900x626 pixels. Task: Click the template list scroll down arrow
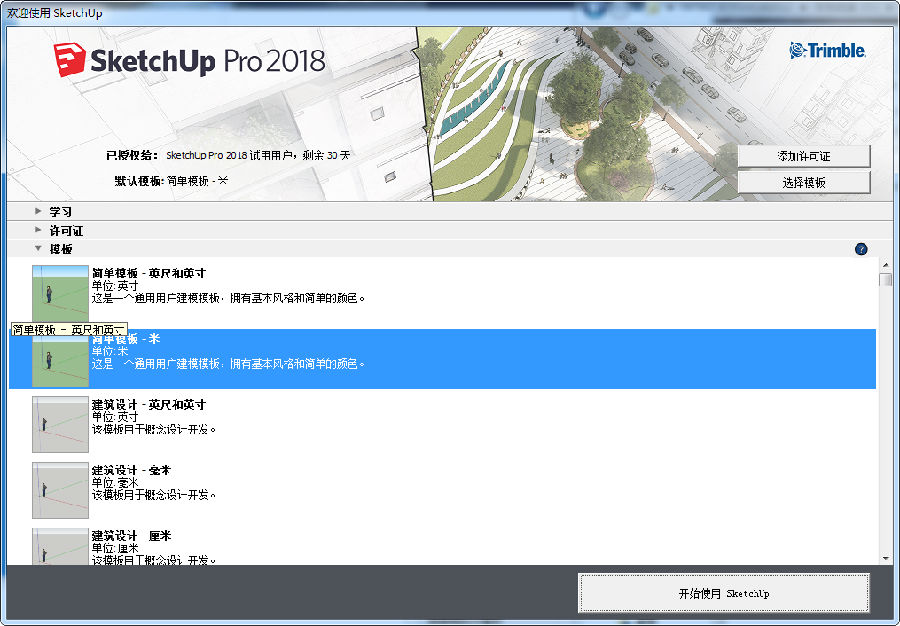point(886,558)
